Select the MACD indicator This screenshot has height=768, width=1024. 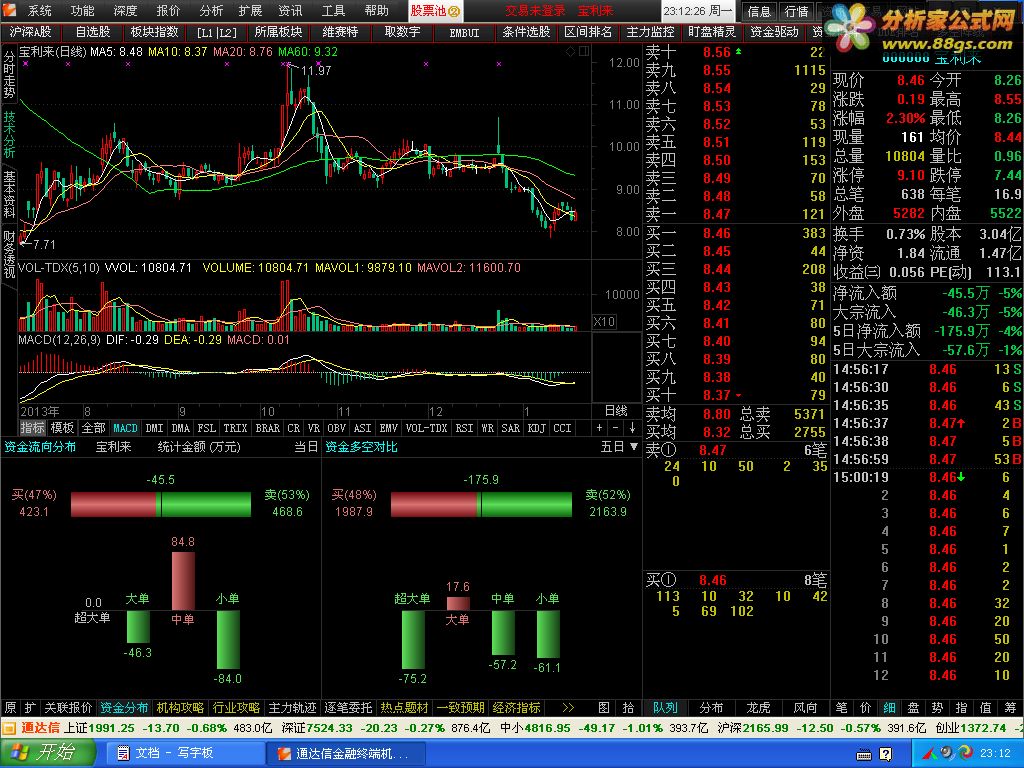pos(125,428)
